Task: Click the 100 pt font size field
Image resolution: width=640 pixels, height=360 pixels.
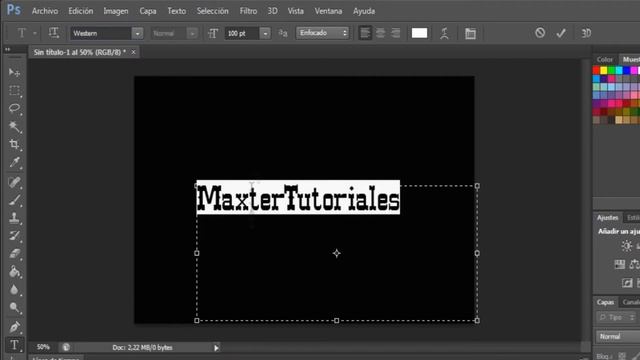Action: pos(242,33)
